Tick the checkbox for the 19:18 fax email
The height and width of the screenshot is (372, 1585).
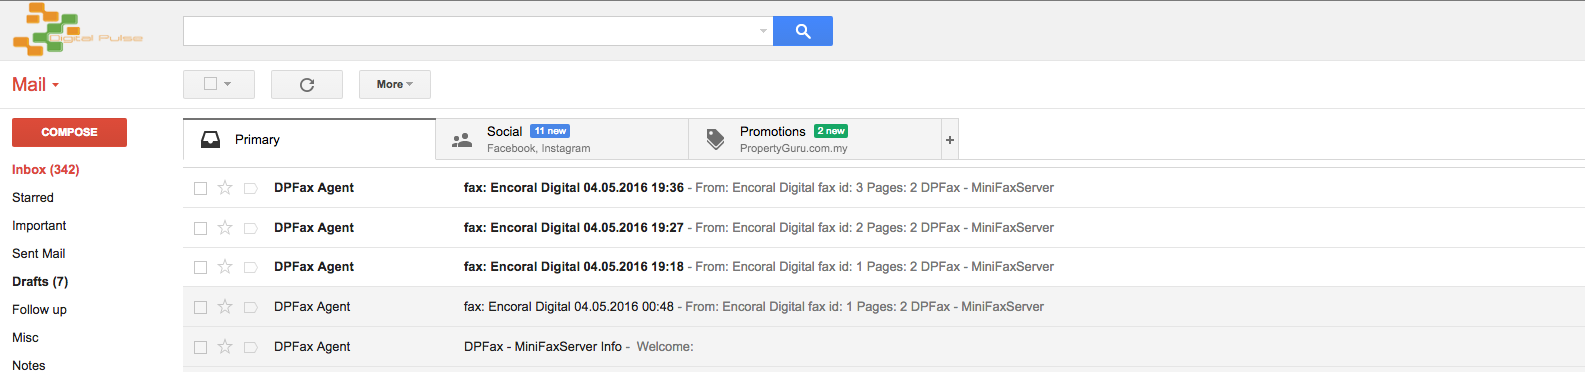tap(200, 267)
